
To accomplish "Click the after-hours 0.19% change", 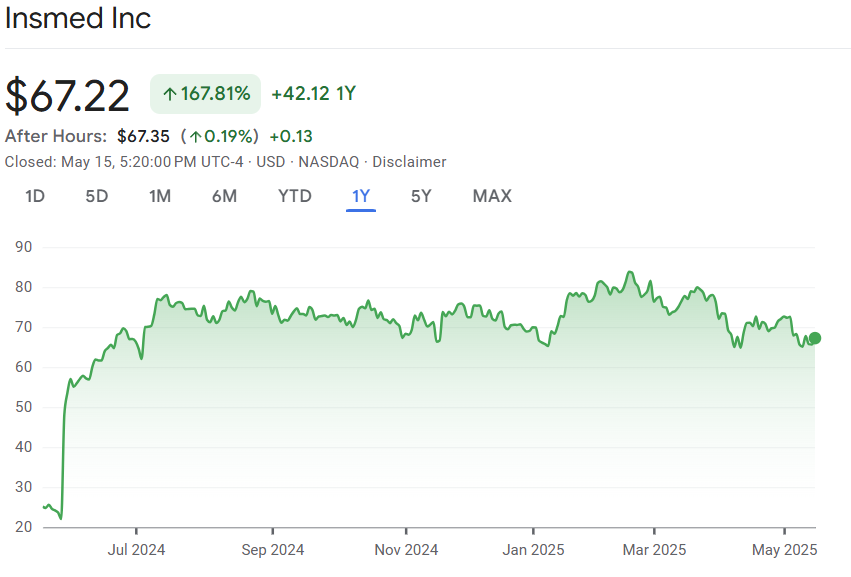I will 220,136.
